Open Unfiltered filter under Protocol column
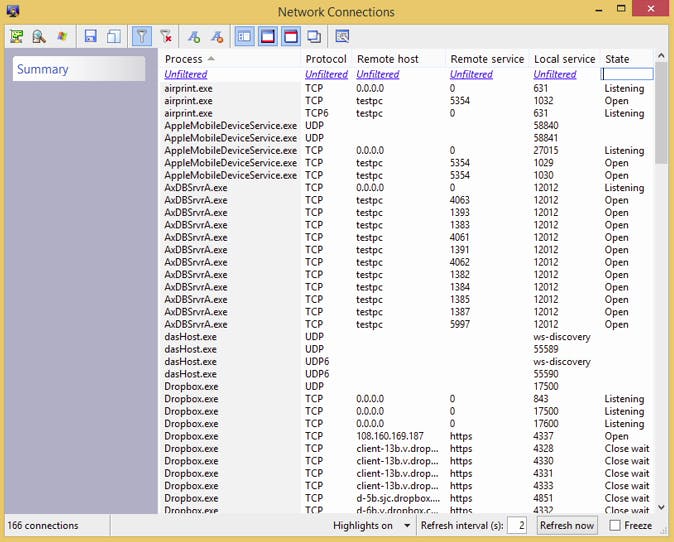The height and width of the screenshot is (542, 674). [x=326, y=74]
